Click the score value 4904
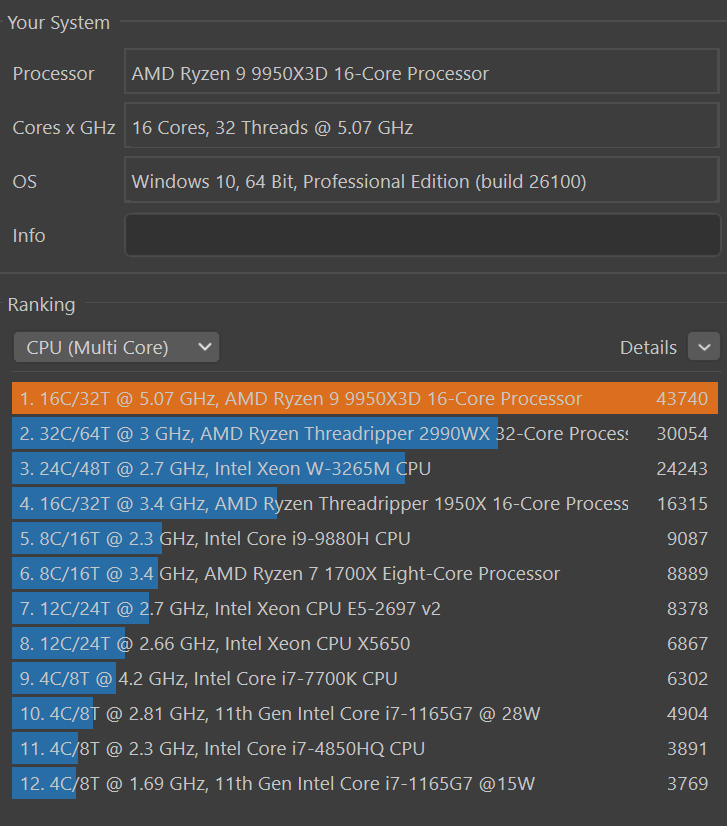The width and height of the screenshot is (727, 826). 687,714
